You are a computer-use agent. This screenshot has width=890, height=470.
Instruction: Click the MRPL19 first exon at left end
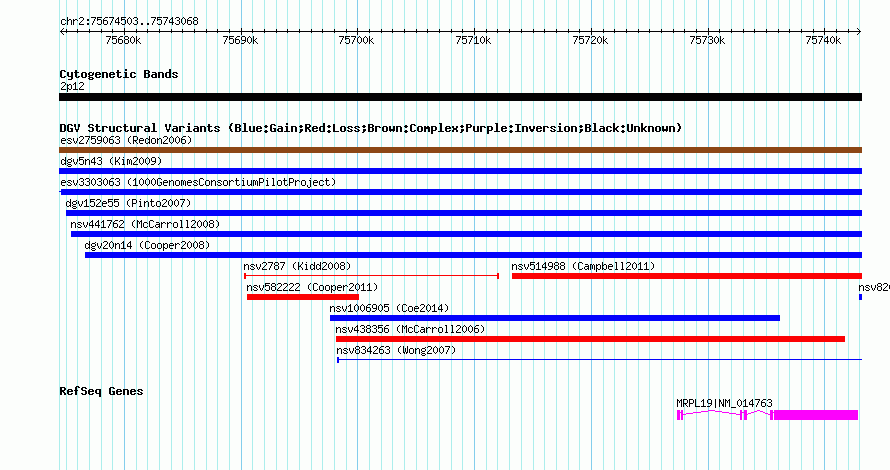click(x=680, y=415)
